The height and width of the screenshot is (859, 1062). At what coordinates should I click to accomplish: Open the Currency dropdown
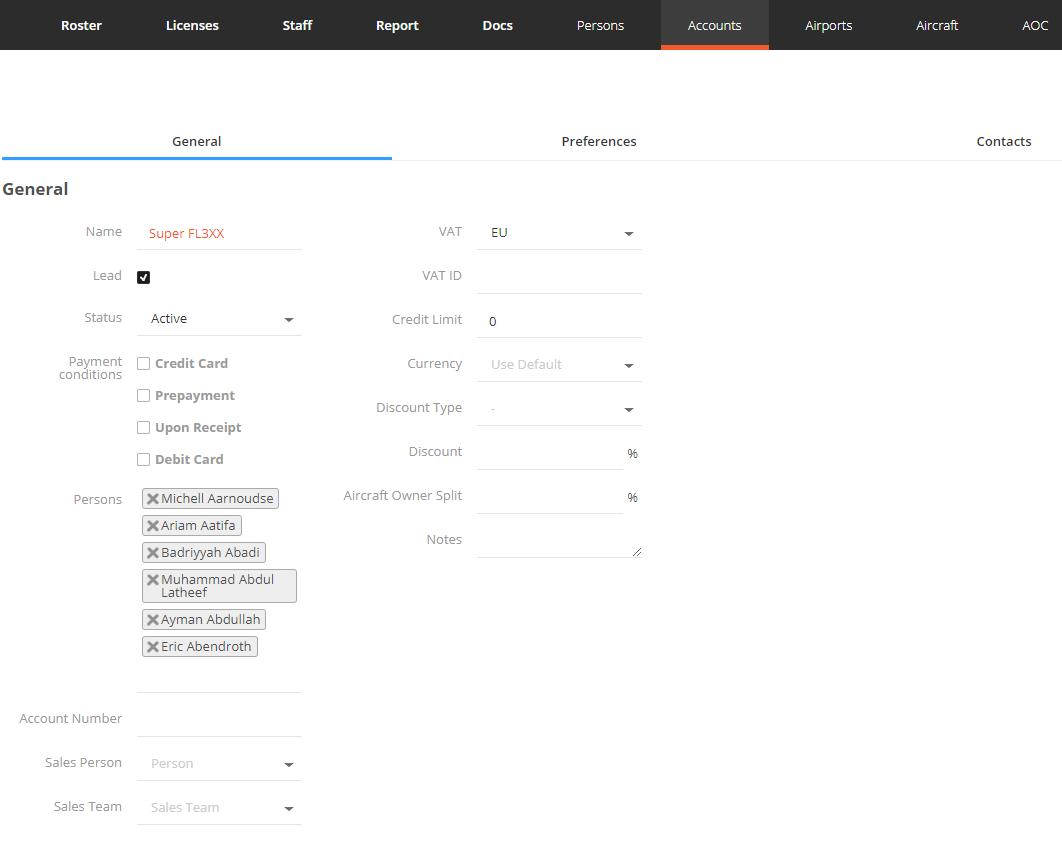[559, 364]
